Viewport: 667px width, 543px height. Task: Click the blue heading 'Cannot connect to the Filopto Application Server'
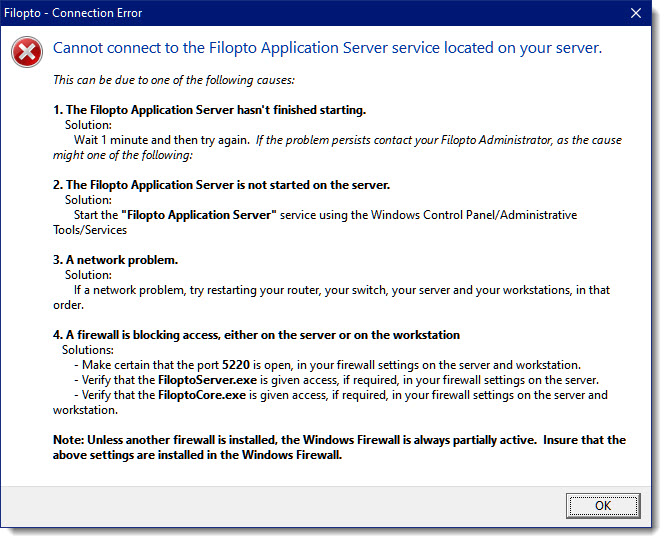pos(327,48)
